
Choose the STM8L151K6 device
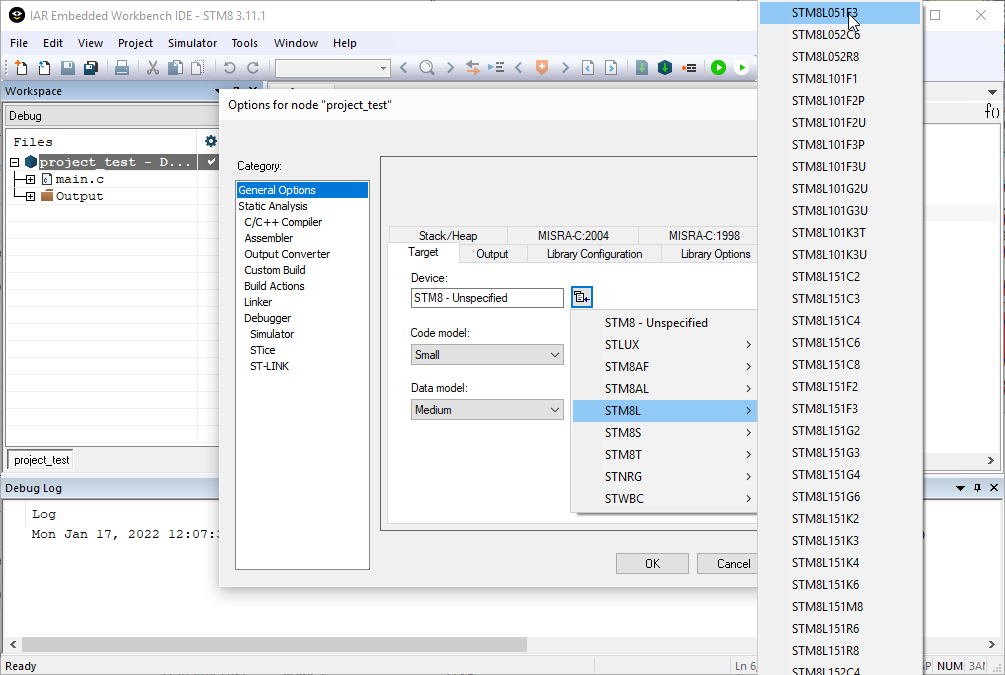tap(840, 585)
